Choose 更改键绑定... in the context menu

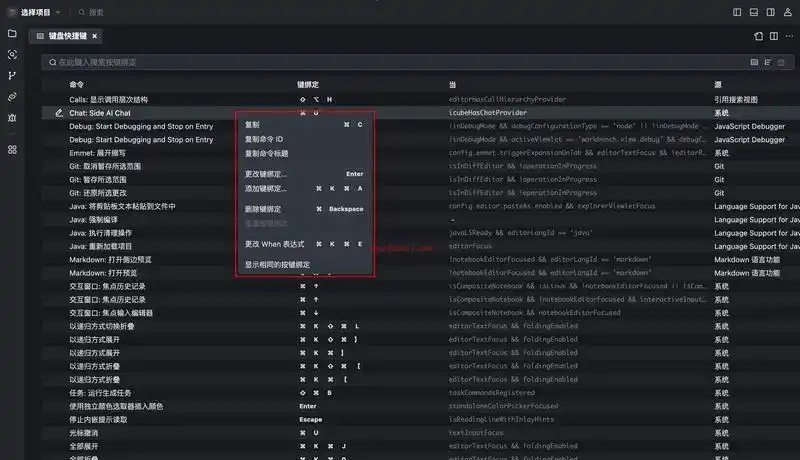pyautogui.click(x=304, y=174)
